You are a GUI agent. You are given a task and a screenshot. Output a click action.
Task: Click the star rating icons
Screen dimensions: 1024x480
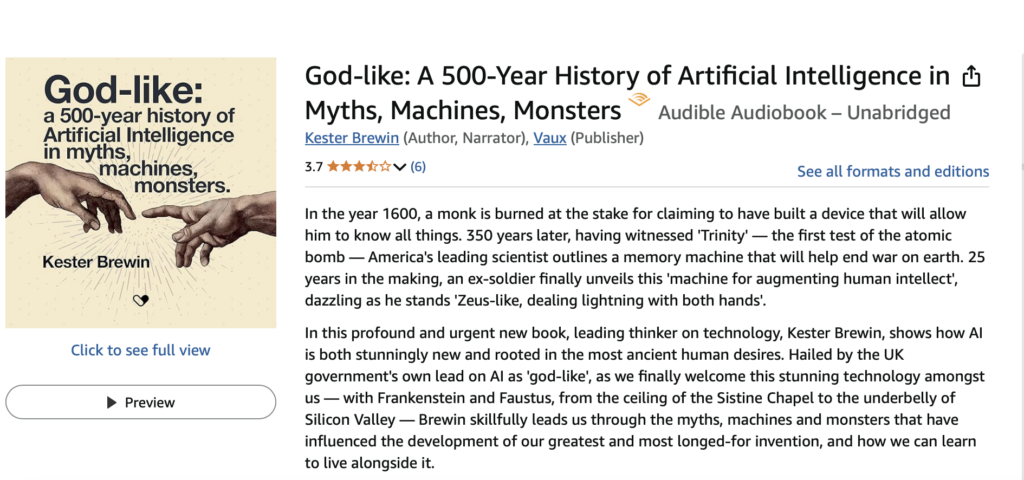coord(359,167)
